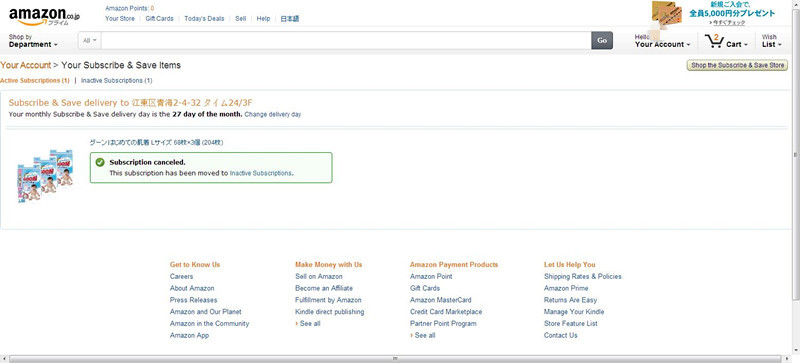Open Sell on Amazon footer link
Image resolution: width=800 pixels, height=363 pixels.
point(319,276)
